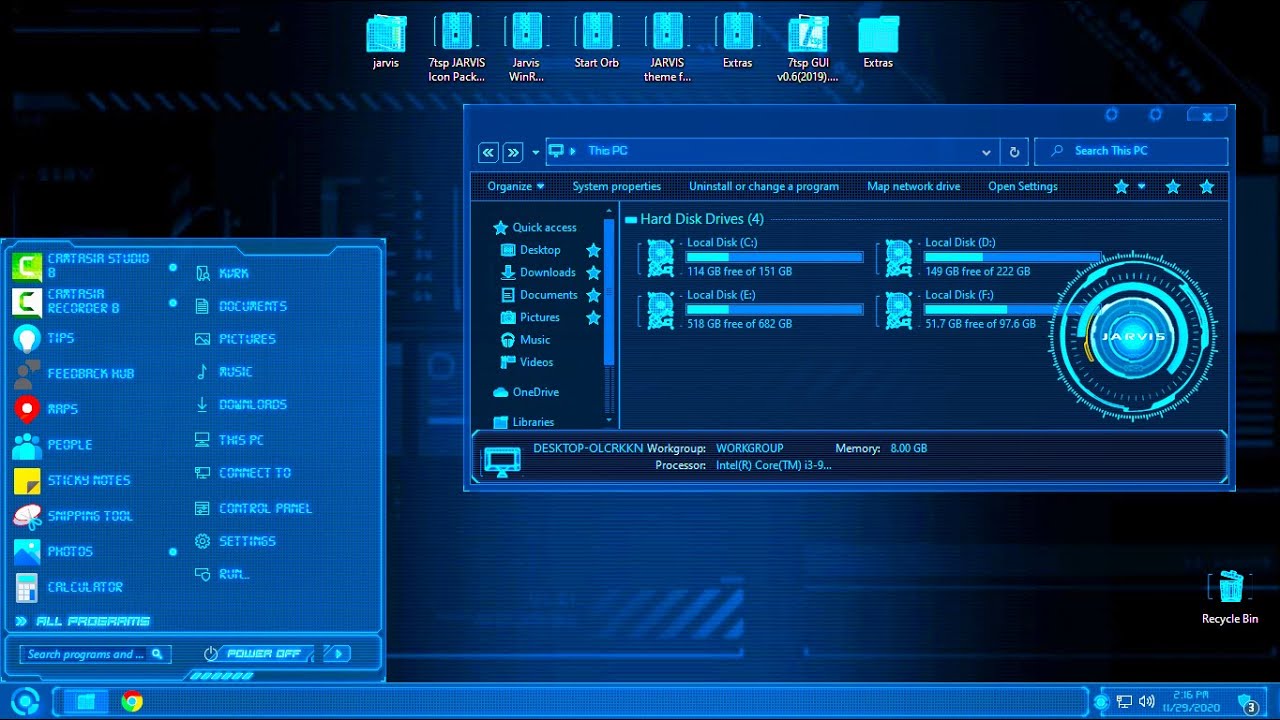Image resolution: width=1280 pixels, height=720 pixels.
Task: Expand the address bar history dropdown
Action: 986,152
